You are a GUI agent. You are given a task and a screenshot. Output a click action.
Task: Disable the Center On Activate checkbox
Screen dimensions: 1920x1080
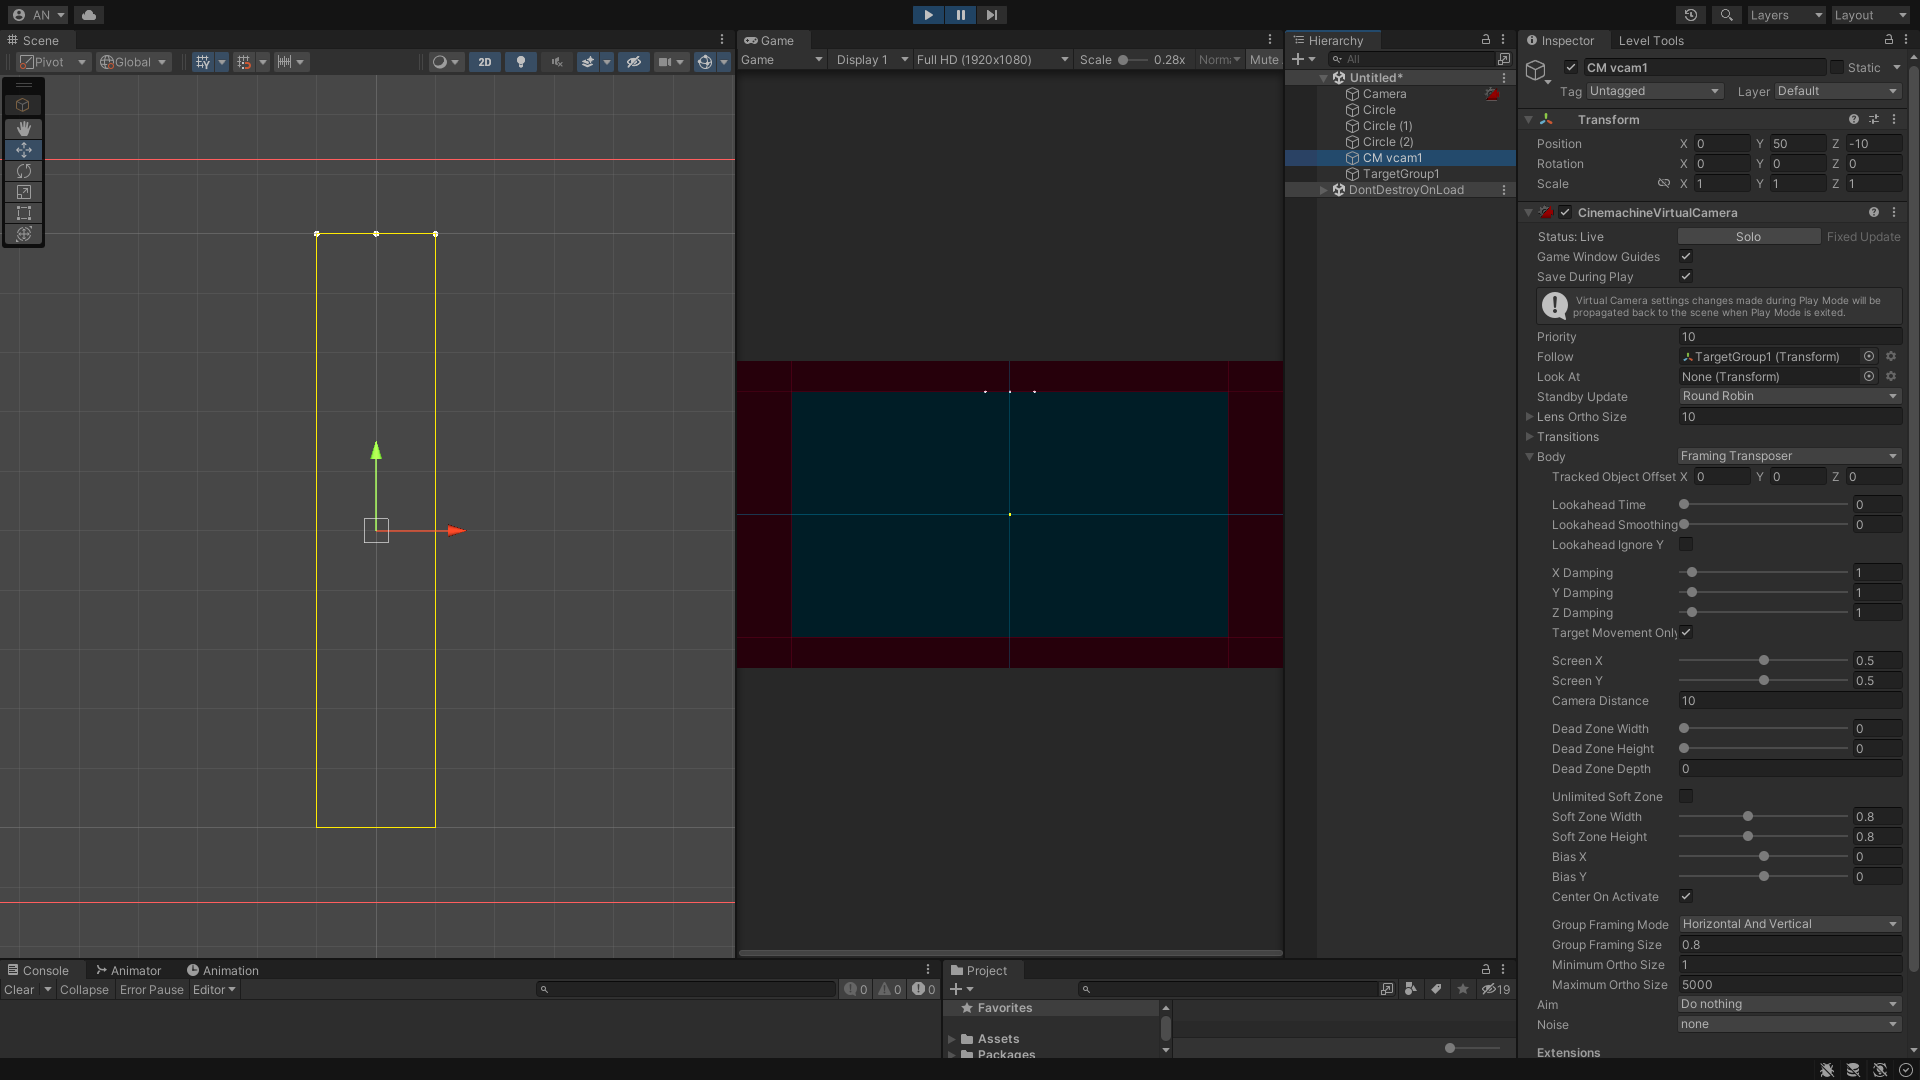pos(1686,897)
